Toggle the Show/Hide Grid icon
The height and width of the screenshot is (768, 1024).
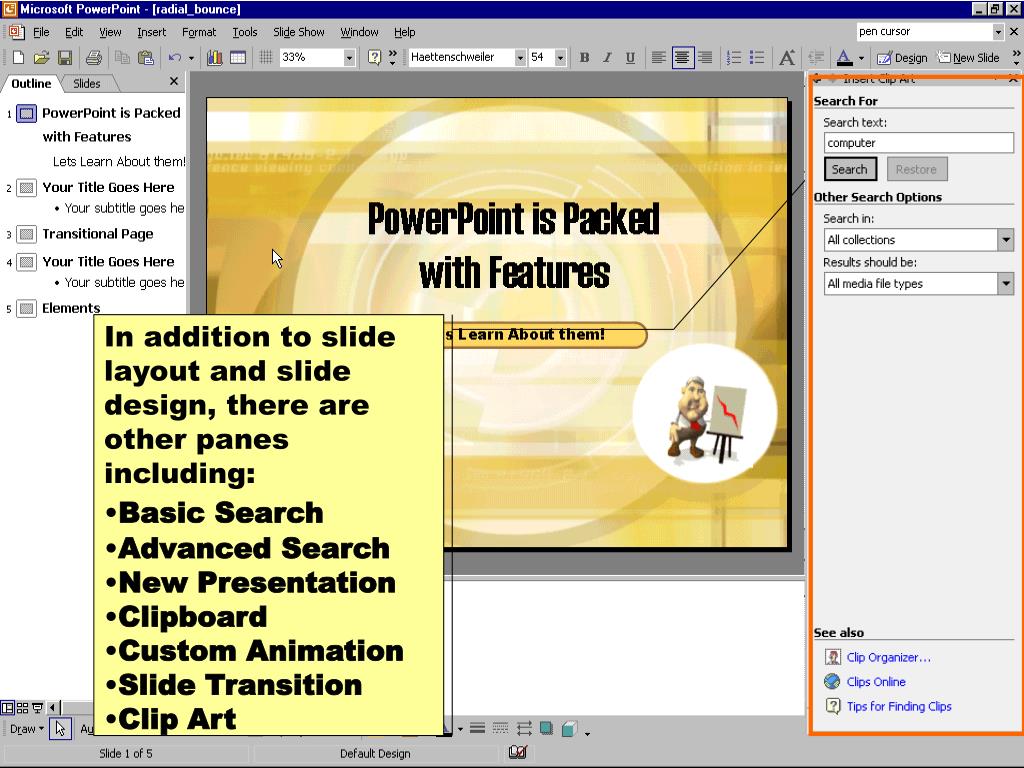point(265,57)
